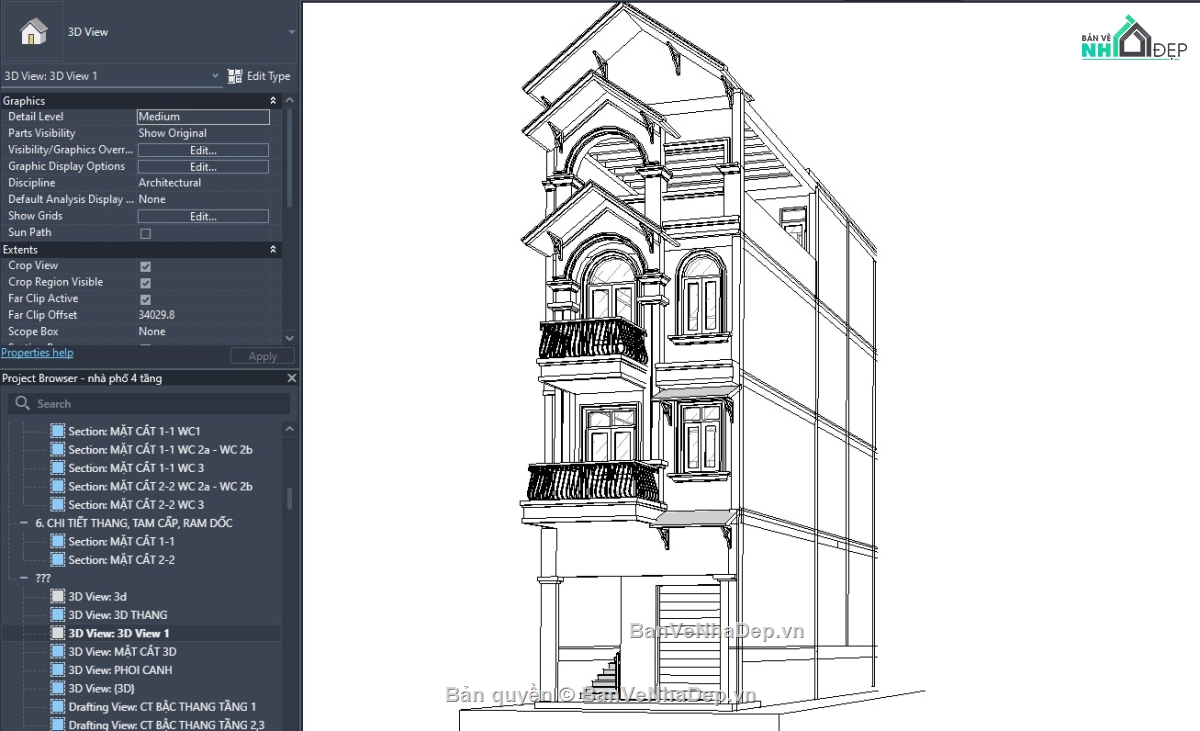Click the icon beside Section: MẶT CẮT 2-2 under CHI TIẾT THANG
1200x731 pixels.
[x=57, y=560]
